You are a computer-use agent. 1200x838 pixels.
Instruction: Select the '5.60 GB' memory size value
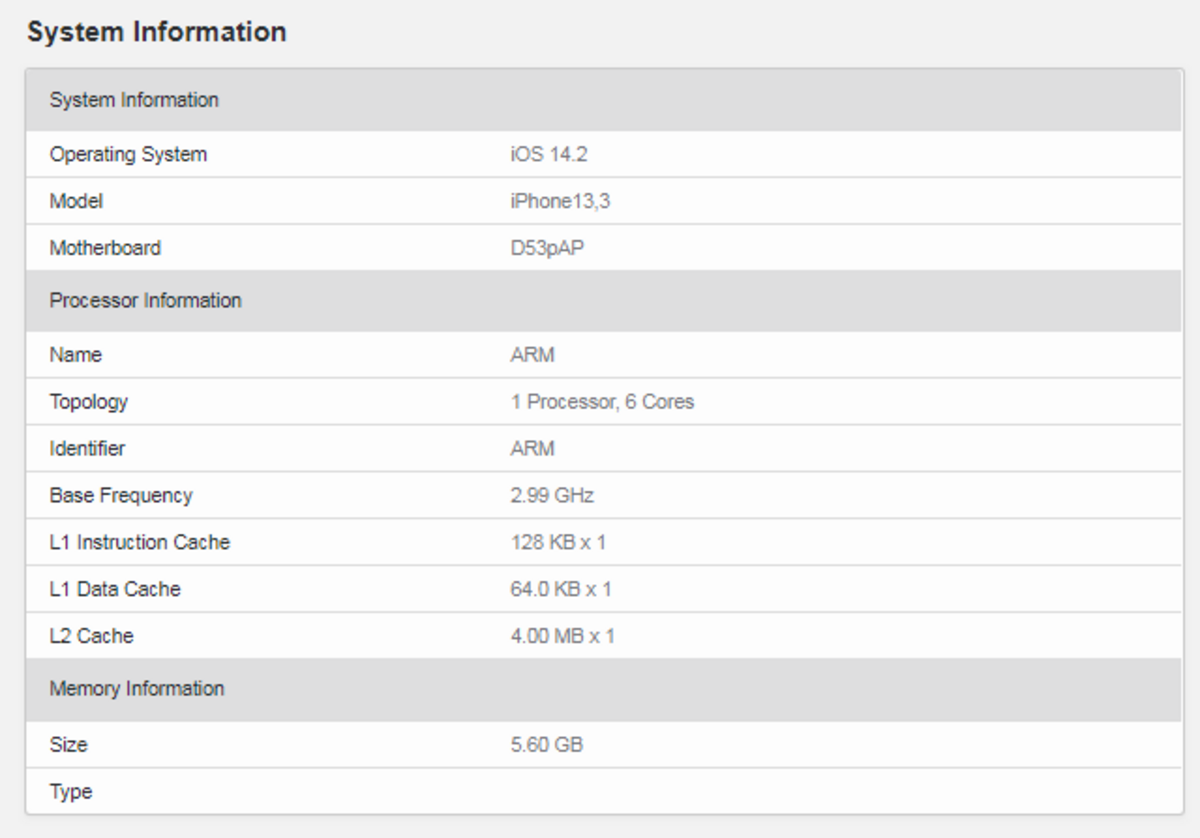pos(546,745)
